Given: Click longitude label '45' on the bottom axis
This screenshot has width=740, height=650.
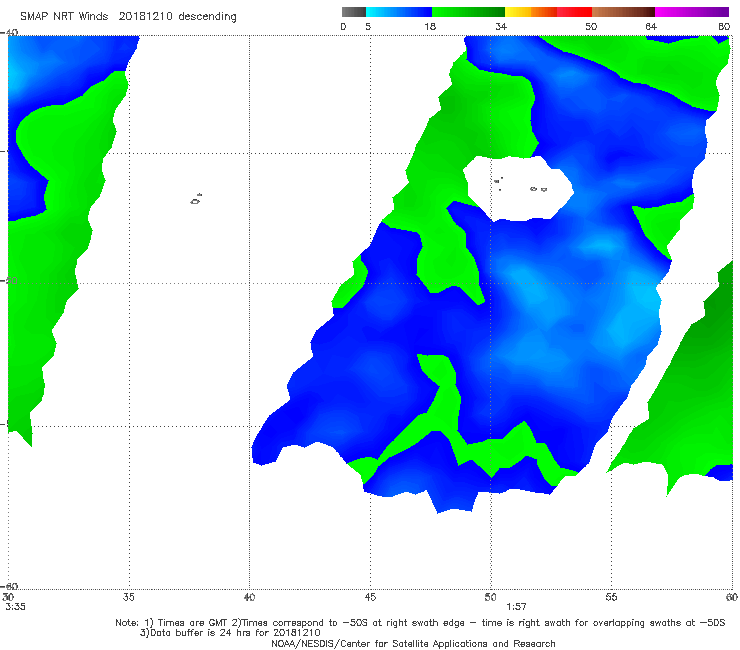Looking at the screenshot, I should click(x=370, y=597).
